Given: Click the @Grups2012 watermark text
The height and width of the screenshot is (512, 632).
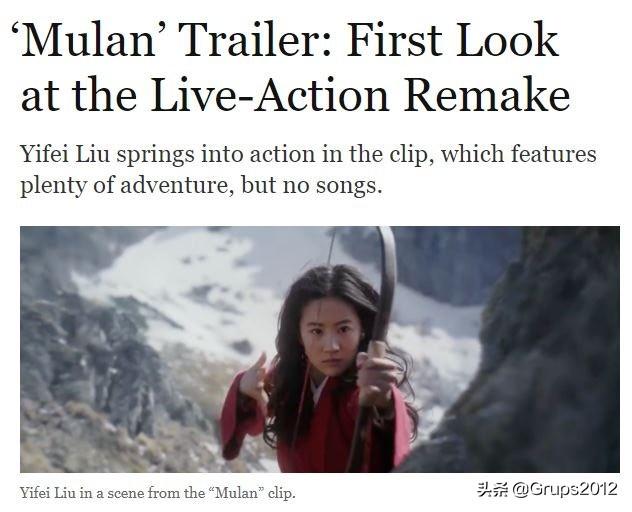Looking at the screenshot, I should [565, 489].
